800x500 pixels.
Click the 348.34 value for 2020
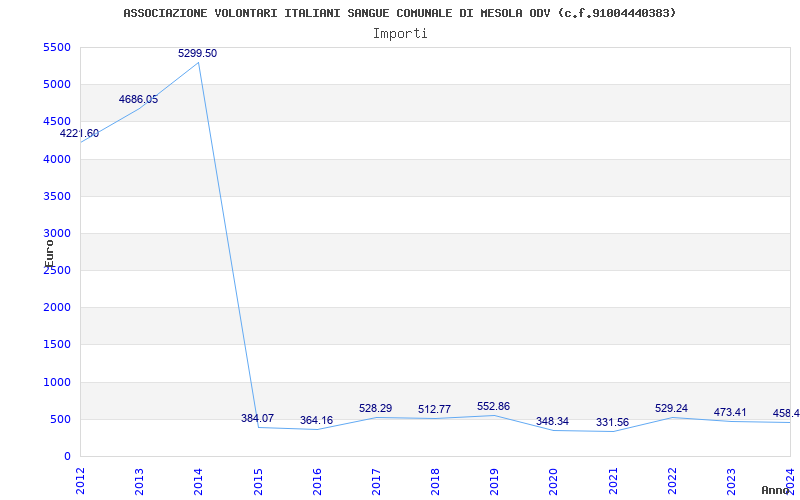pos(552,422)
